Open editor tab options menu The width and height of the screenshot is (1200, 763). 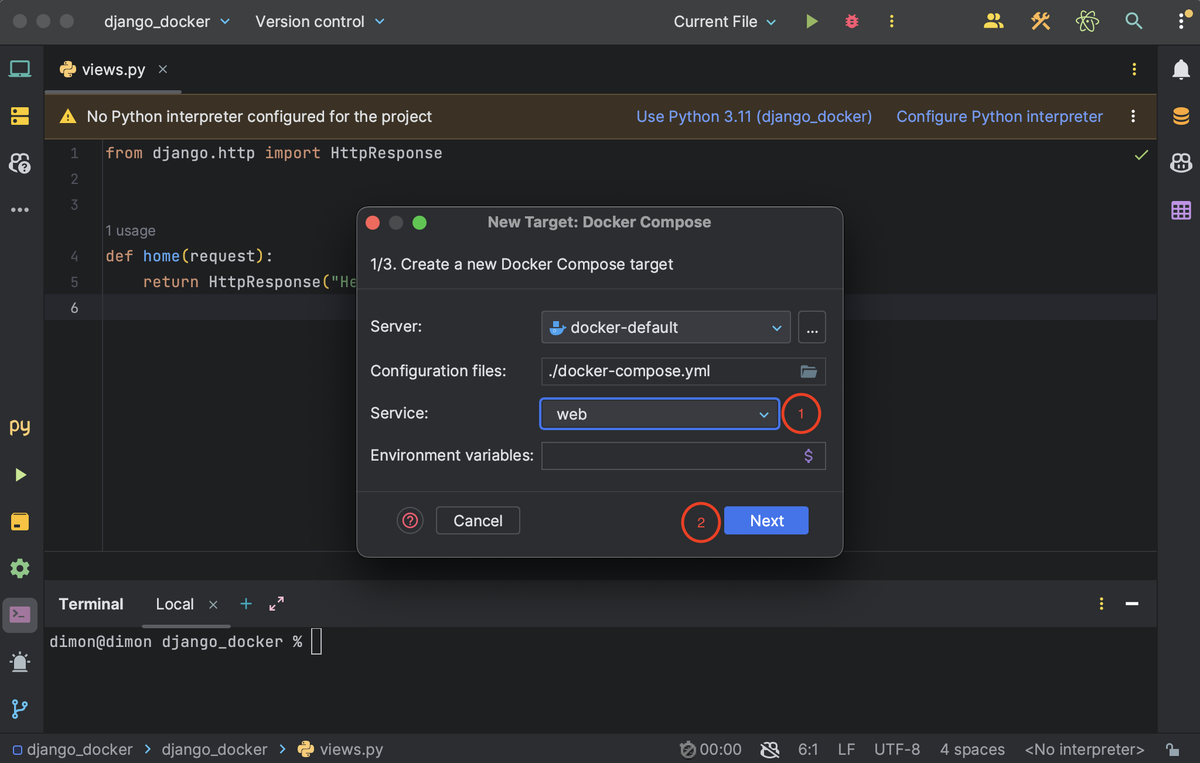click(x=1134, y=69)
